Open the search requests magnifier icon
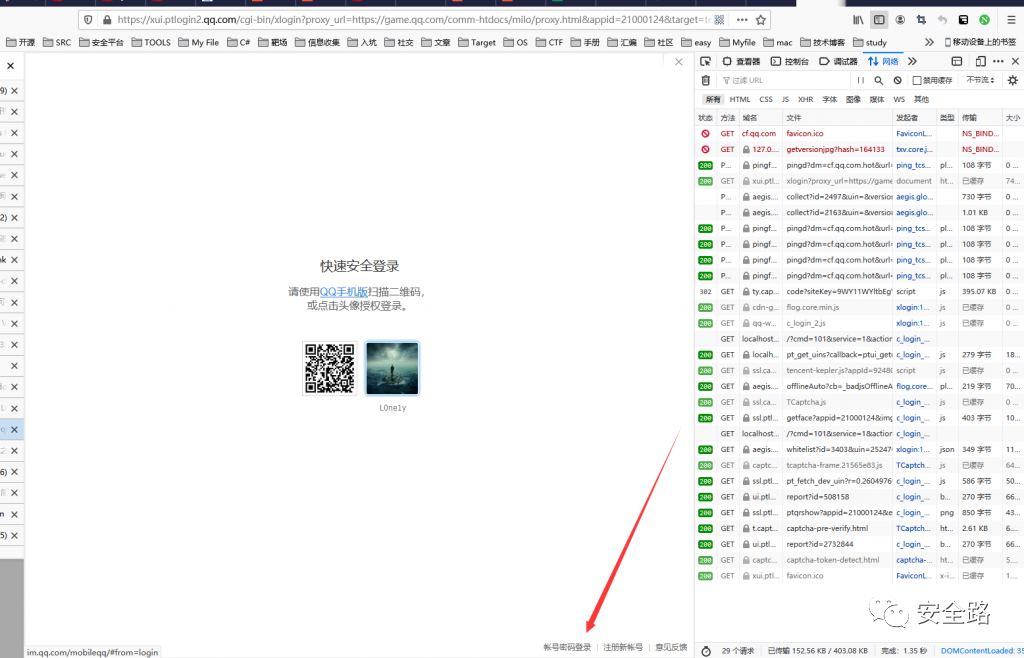 click(x=879, y=80)
